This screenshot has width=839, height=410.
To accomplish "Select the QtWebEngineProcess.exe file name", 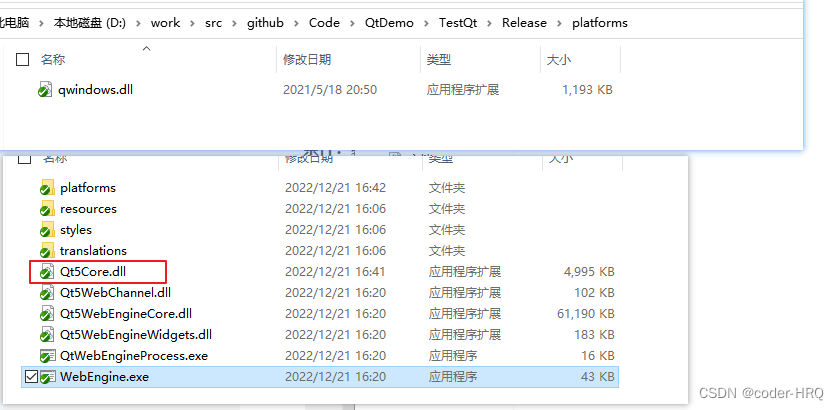I will coord(134,356).
